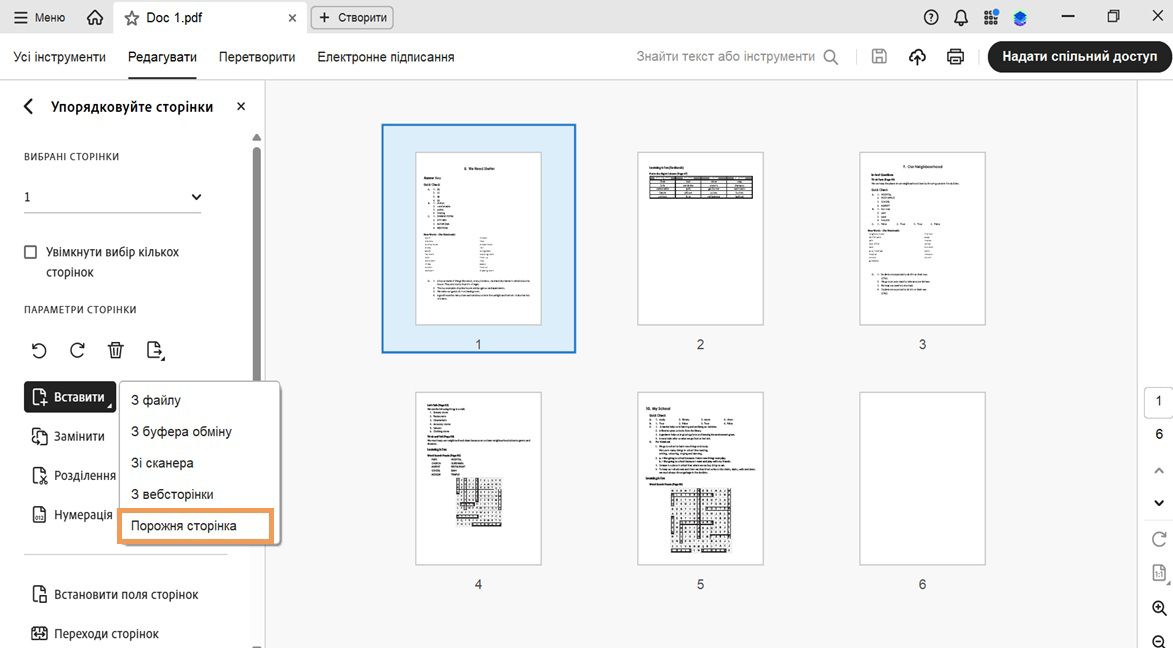Rotate page clockwise icon
The image size is (1173, 648).
click(77, 350)
